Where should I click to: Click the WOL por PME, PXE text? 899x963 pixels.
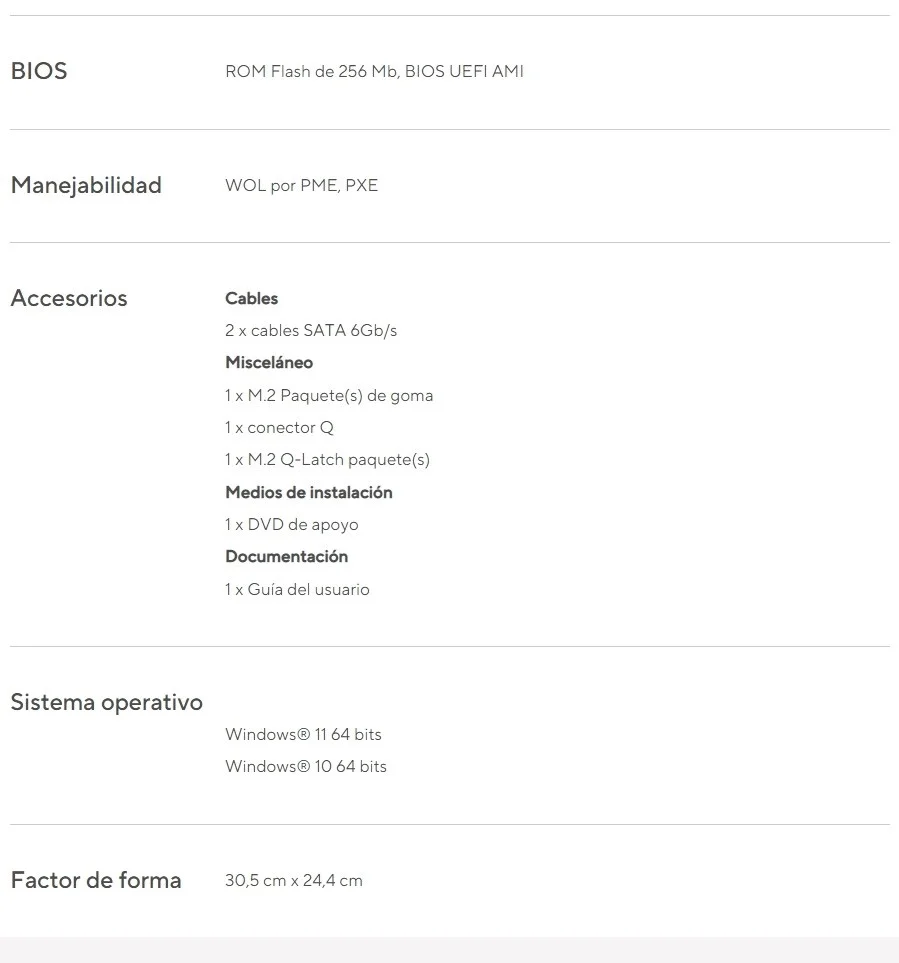pyautogui.click(x=301, y=185)
